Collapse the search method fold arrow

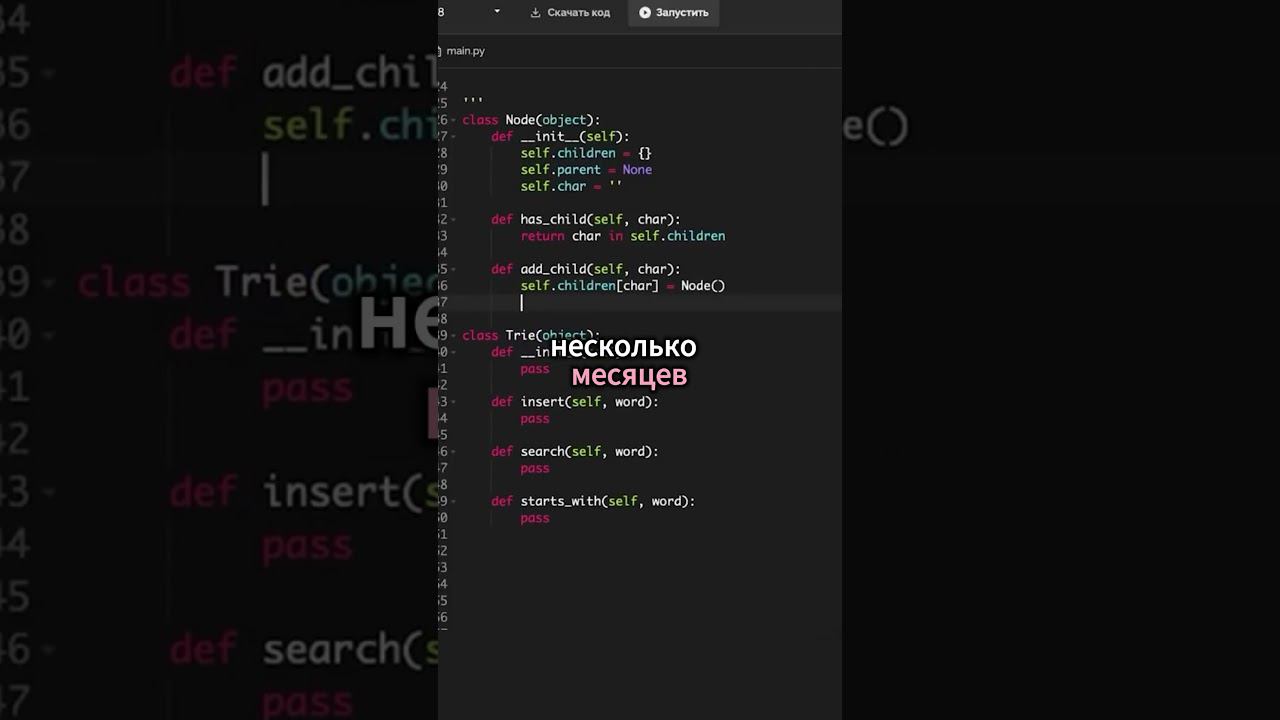(453, 452)
